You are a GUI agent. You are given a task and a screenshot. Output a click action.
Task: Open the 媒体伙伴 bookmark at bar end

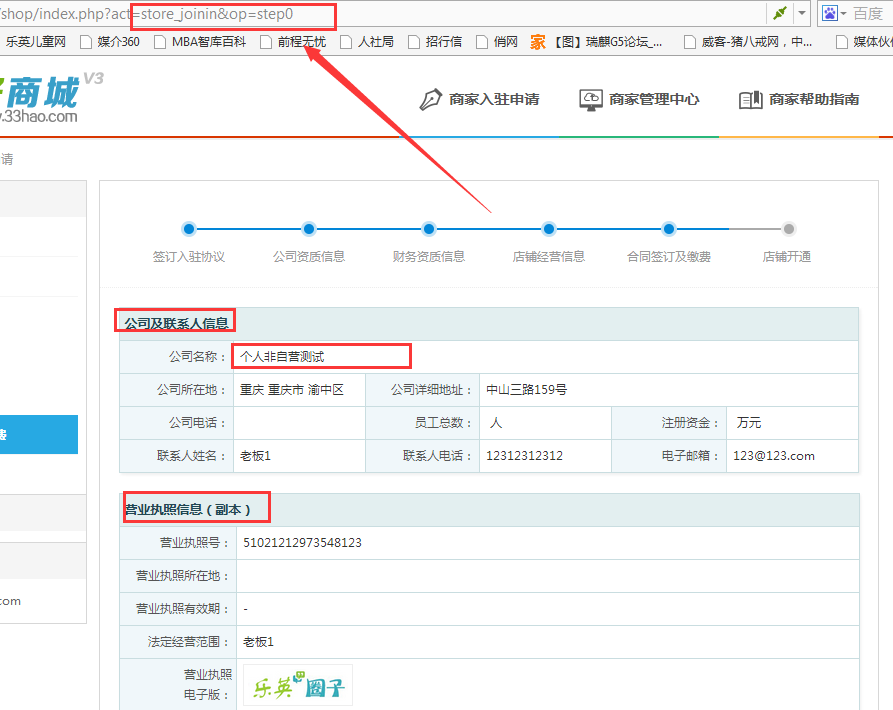864,42
